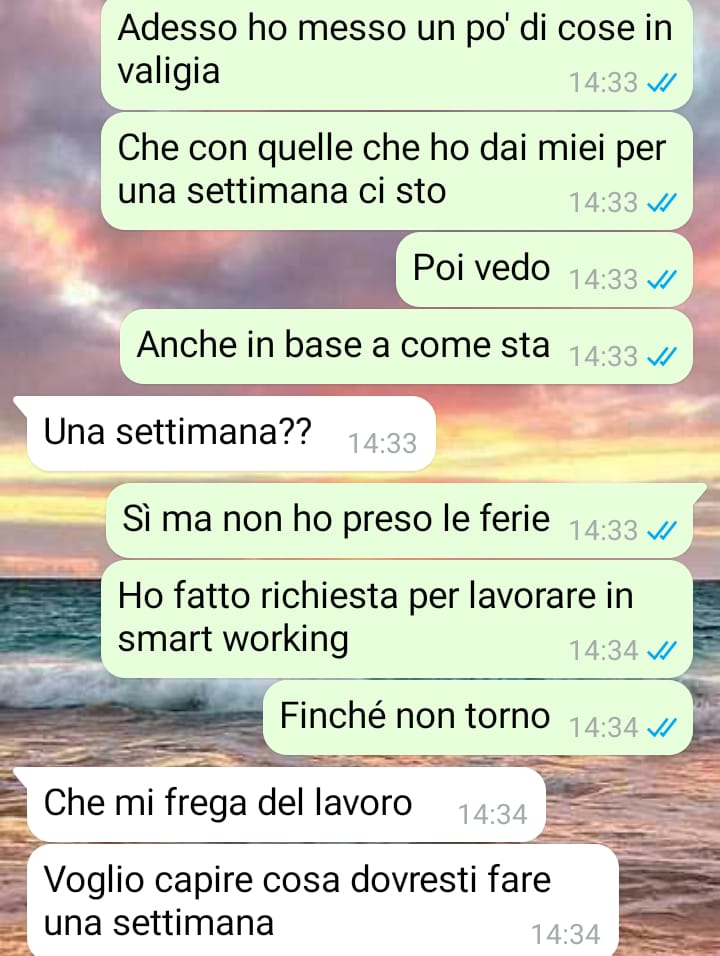The height and width of the screenshot is (956, 720).
Task: Tap the blue ticks on 'Finché non torno'
Action: [661, 727]
